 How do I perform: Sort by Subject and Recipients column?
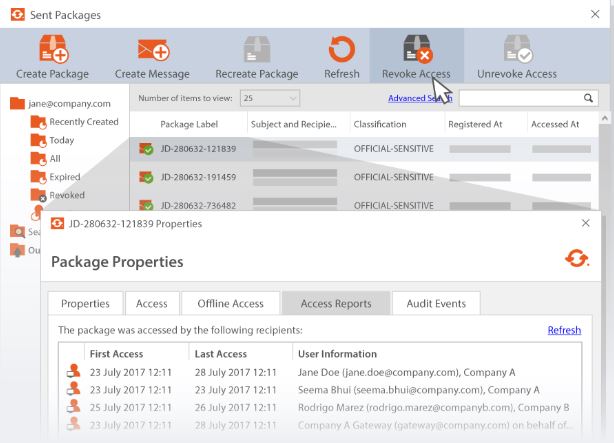294,124
